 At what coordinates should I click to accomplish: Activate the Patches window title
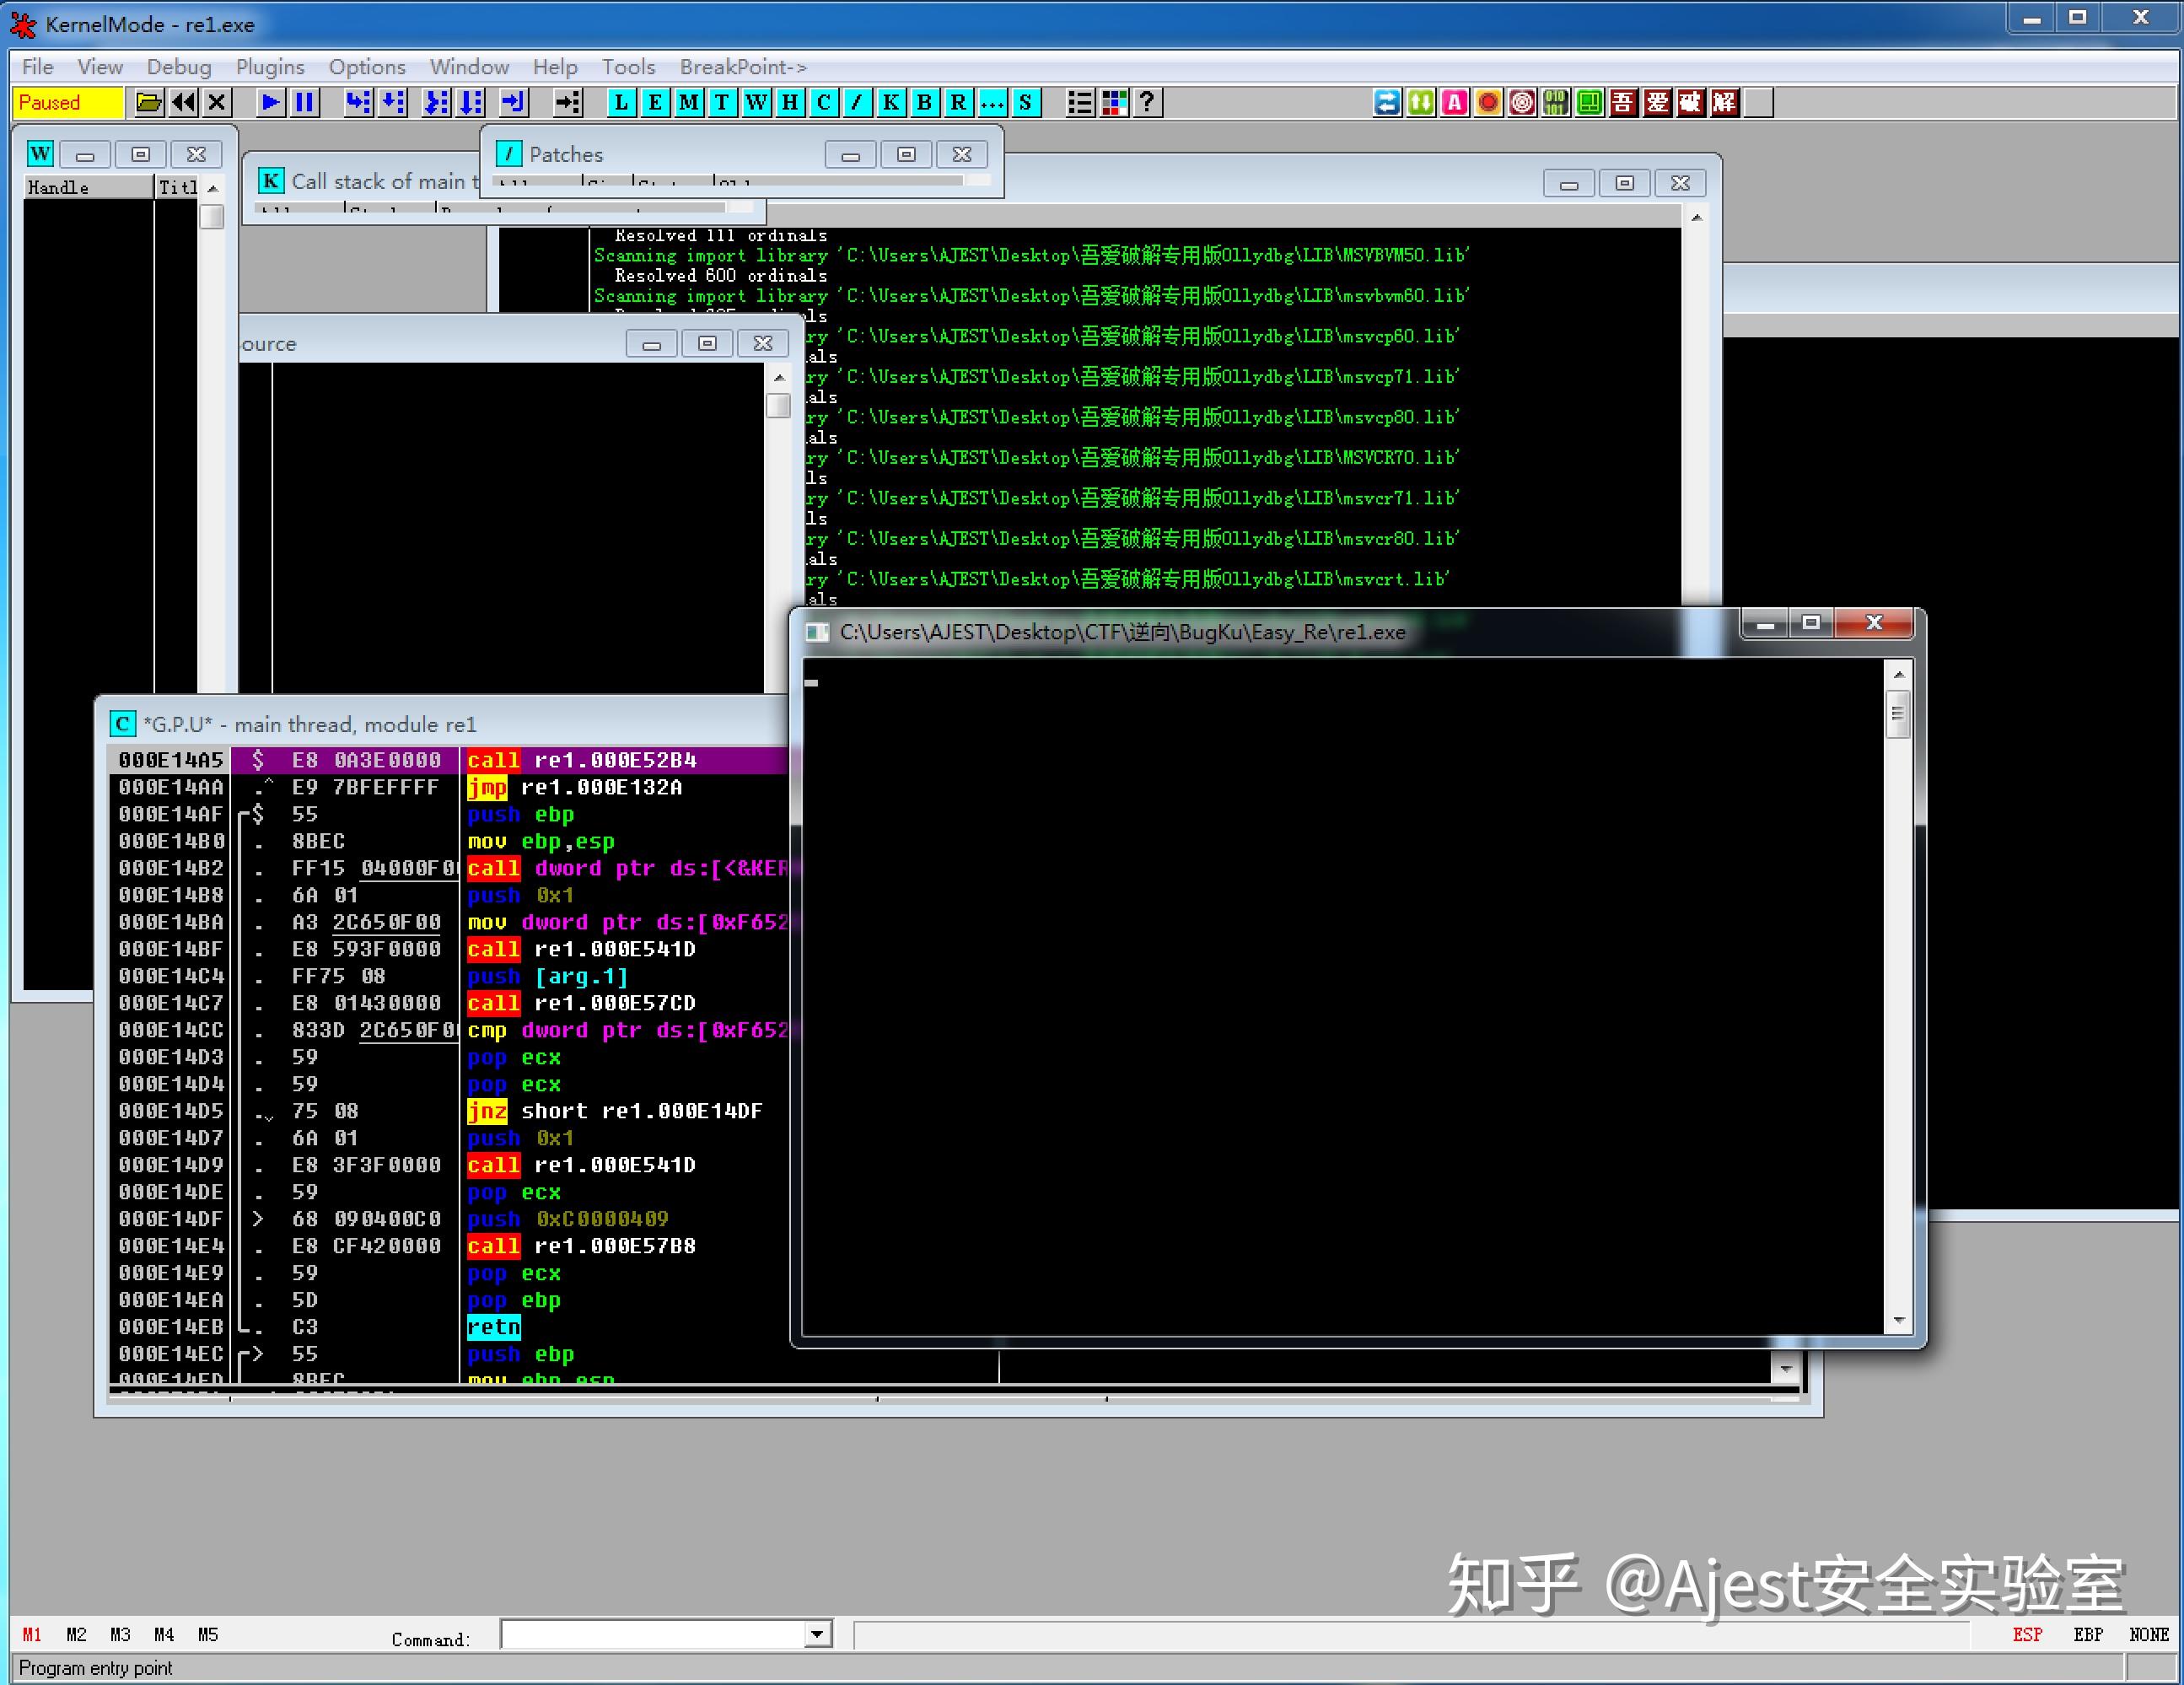[x=566, y=154]
